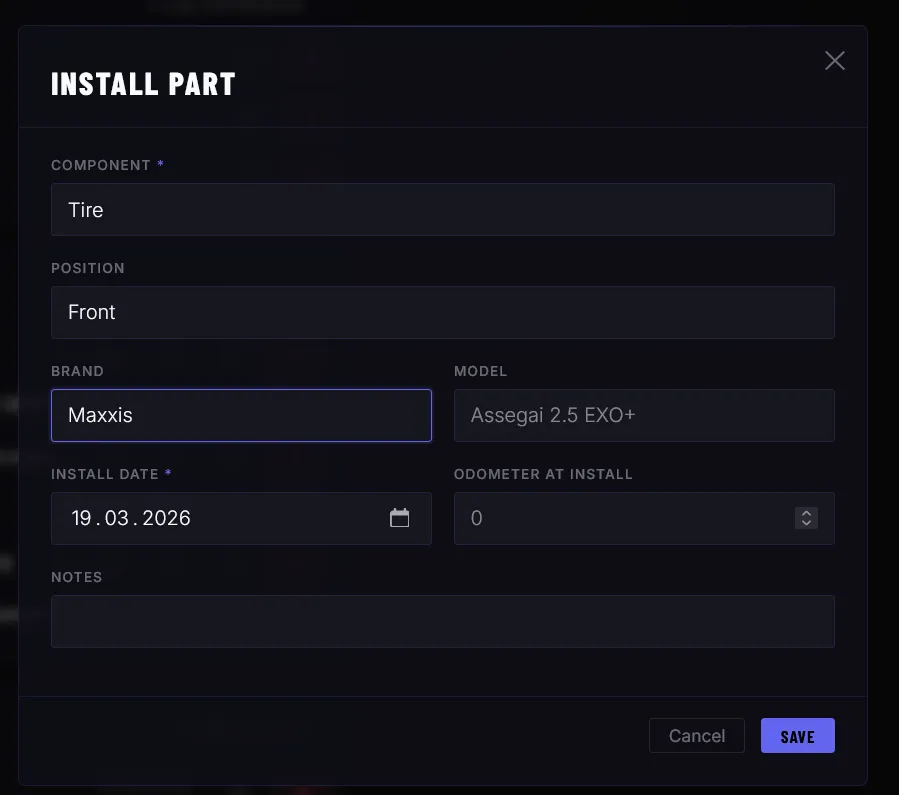
Task: Click the Component required asterisk
Action: point(161,164)
